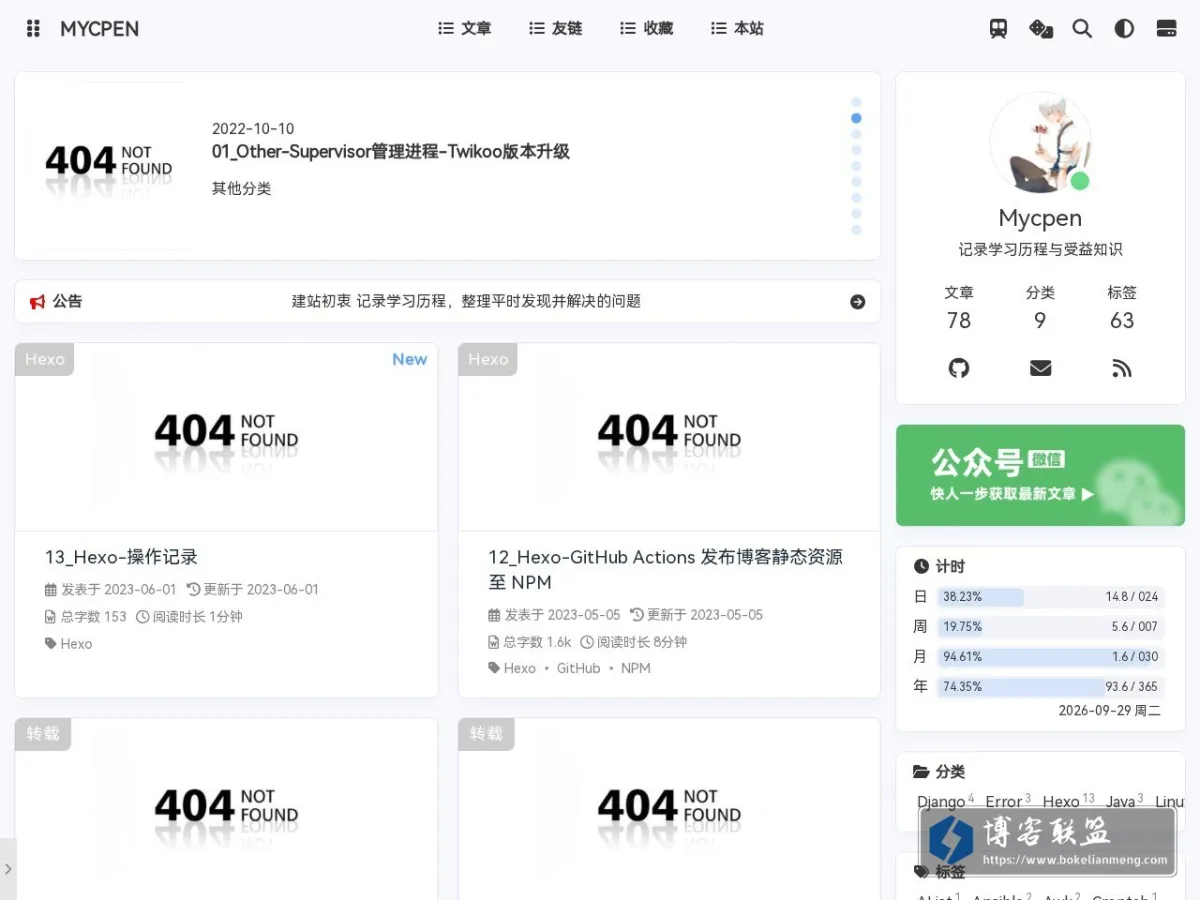Open the 友链 menu

coord(556,29)
